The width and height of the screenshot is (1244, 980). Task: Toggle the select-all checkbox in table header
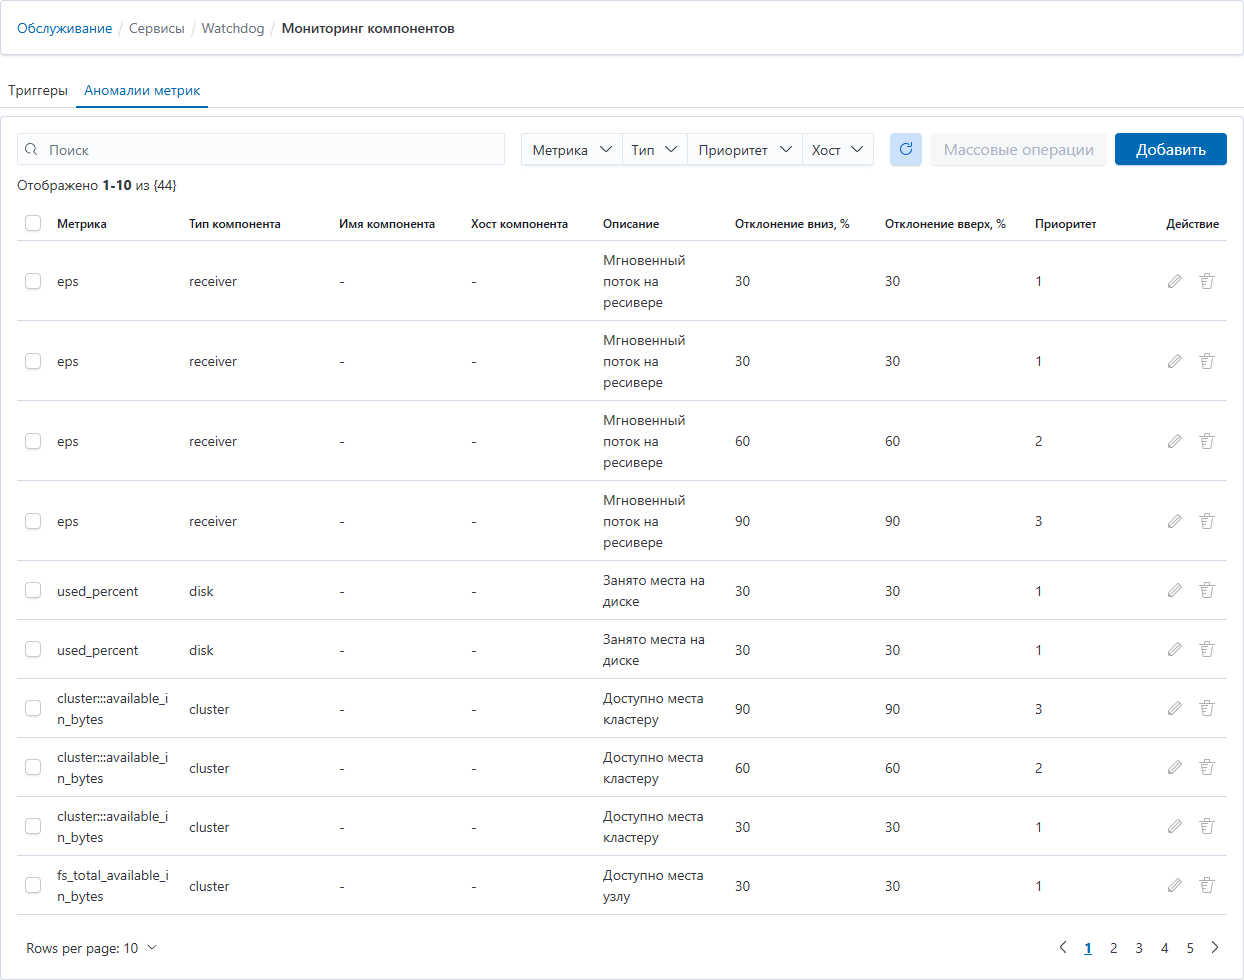click(33, 223)
